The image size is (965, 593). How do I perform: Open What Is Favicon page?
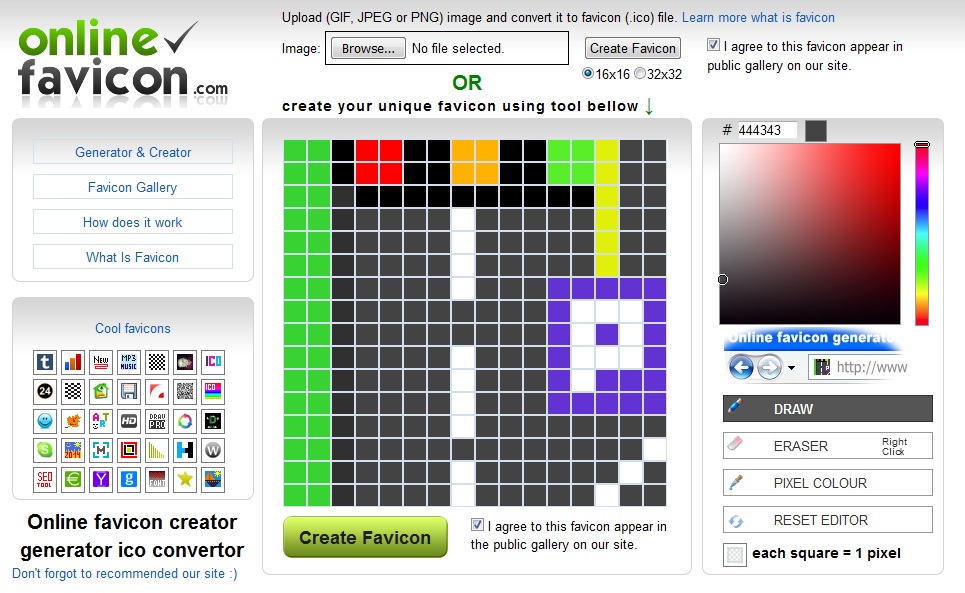pyautogui.click(x=133, y=257)
